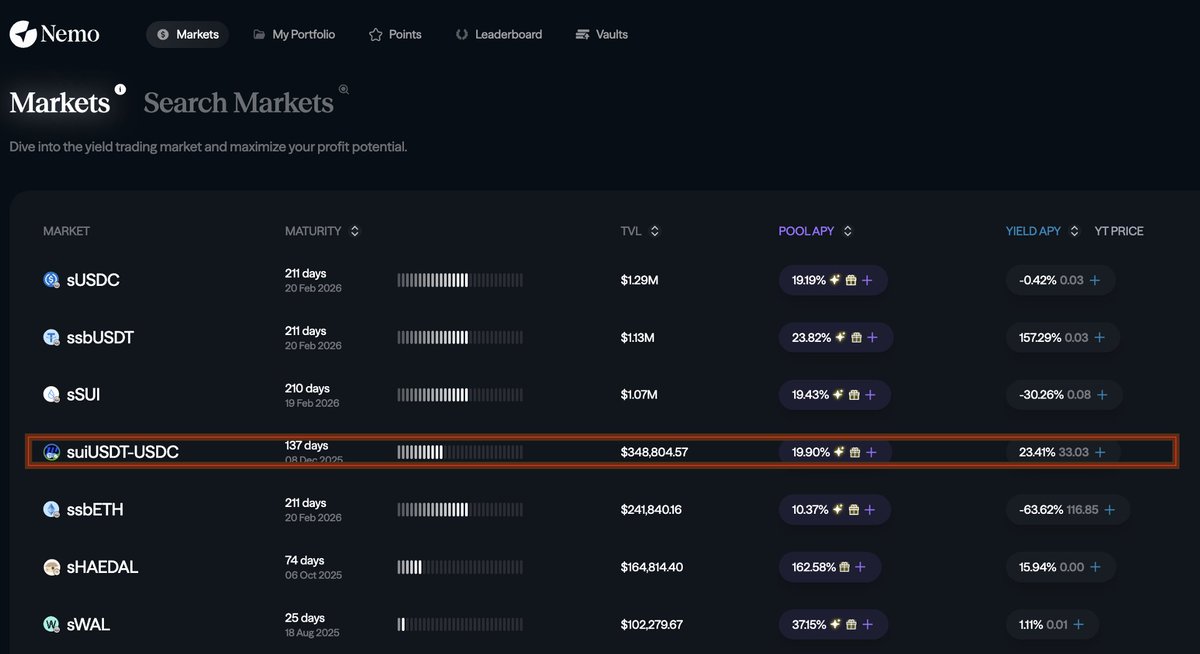Click sUSDC maturity progress bar
This screenshot has height=654, width=1200.
(x=460, y=281)
